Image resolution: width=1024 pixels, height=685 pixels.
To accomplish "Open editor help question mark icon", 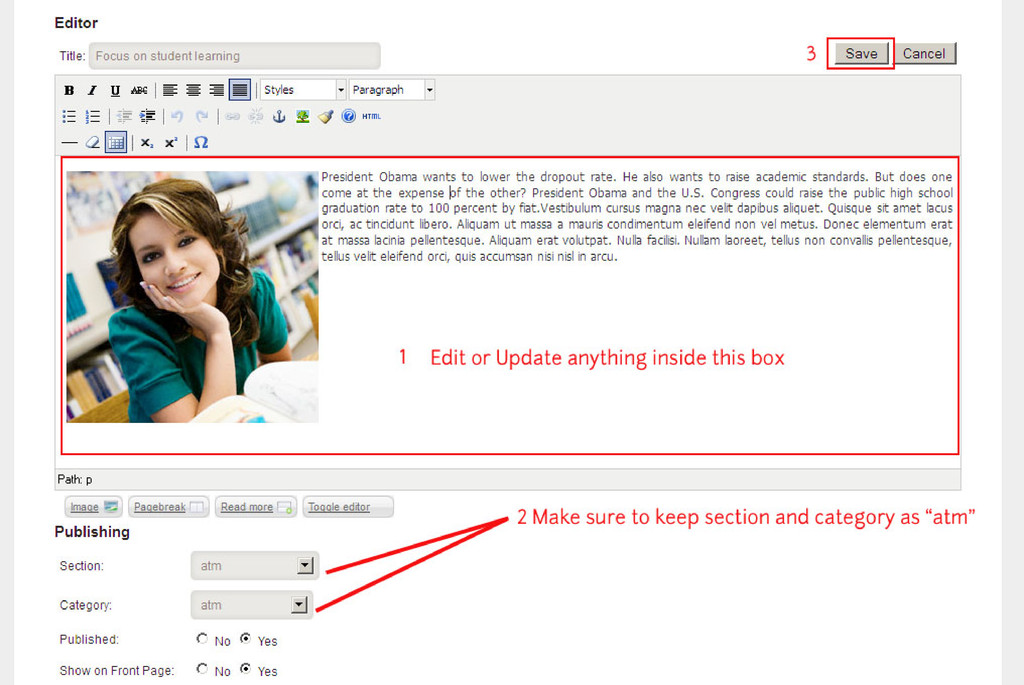I will coord(349,116).
